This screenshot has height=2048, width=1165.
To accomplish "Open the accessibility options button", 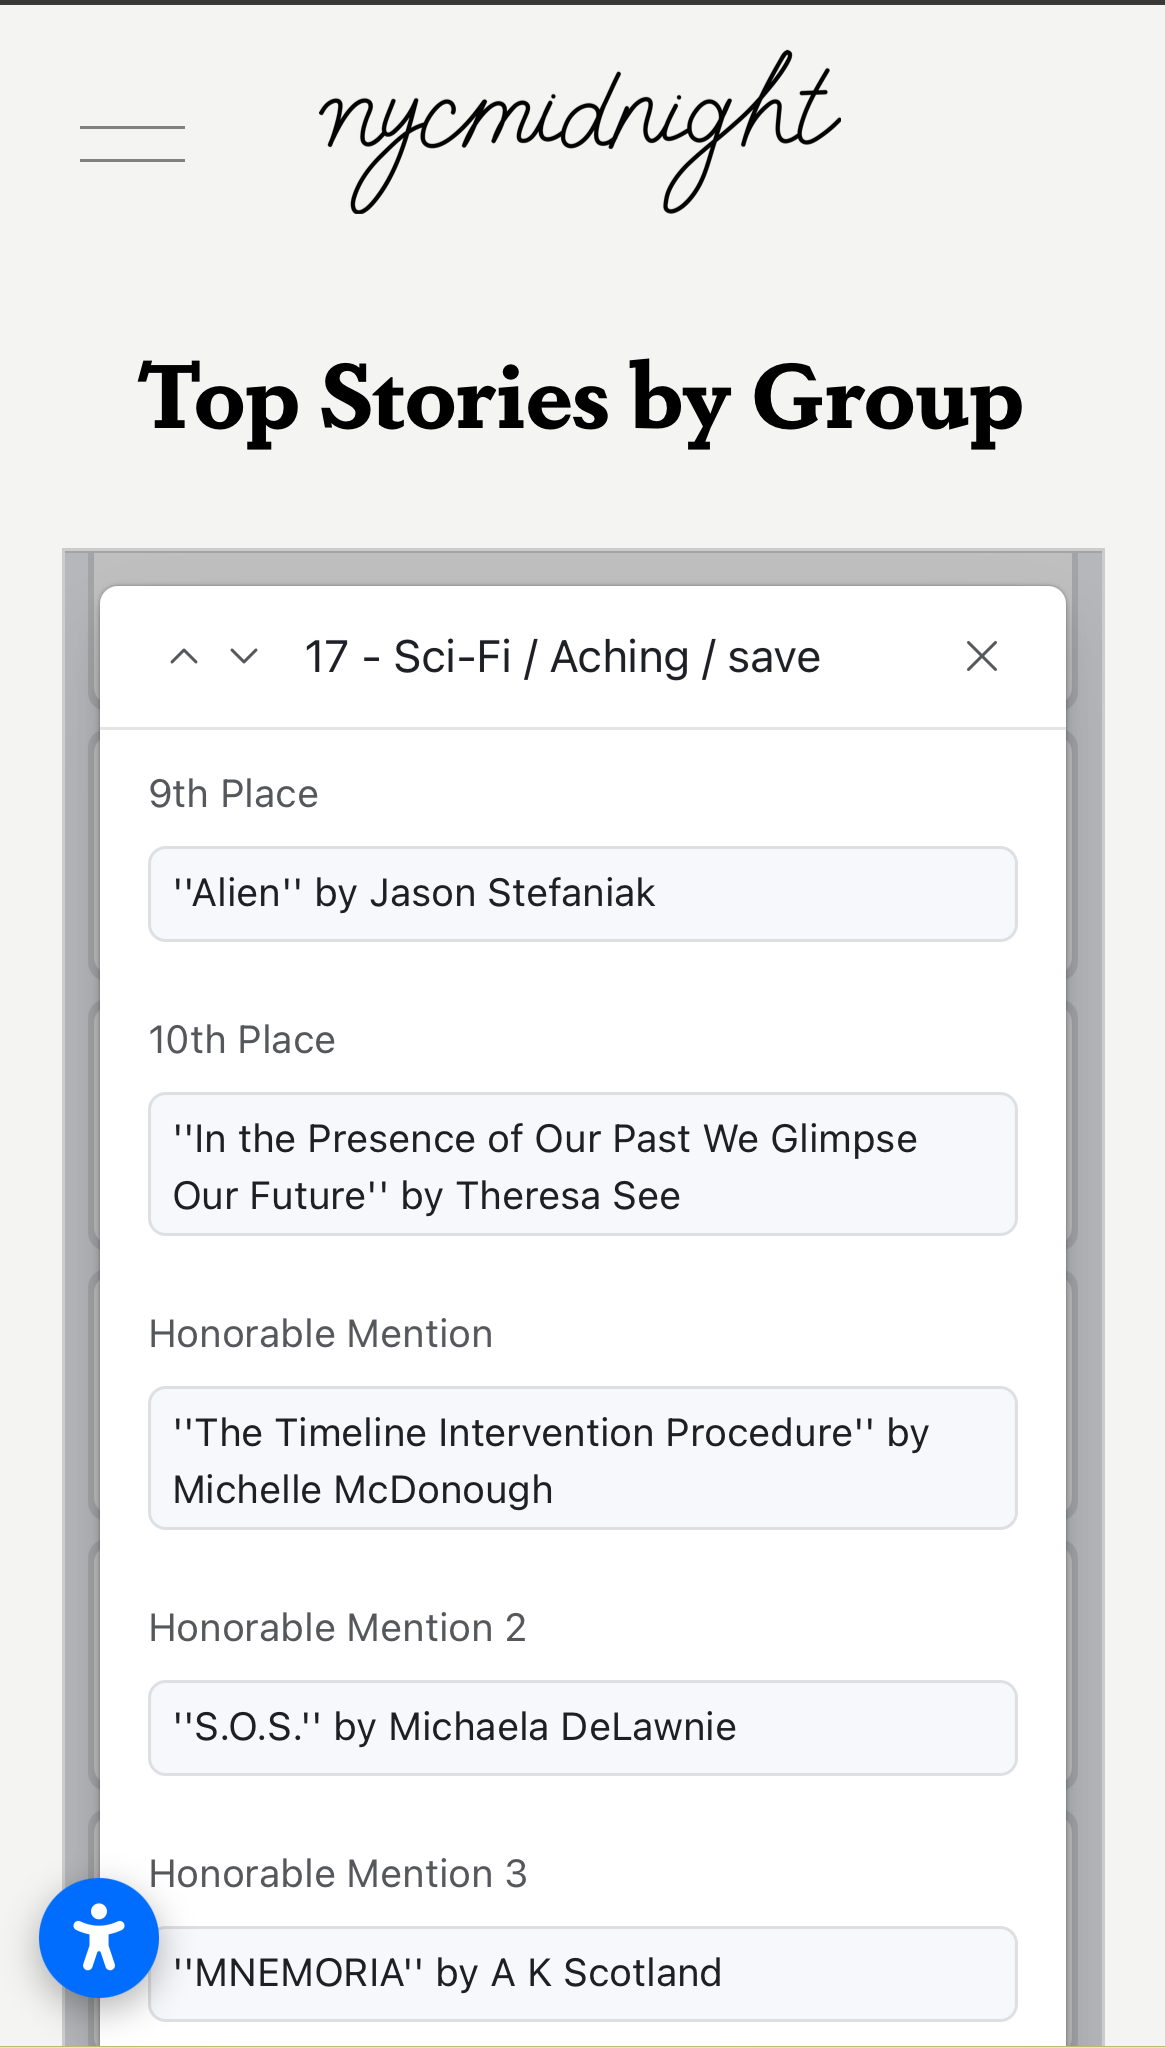I will [99, 1937].
